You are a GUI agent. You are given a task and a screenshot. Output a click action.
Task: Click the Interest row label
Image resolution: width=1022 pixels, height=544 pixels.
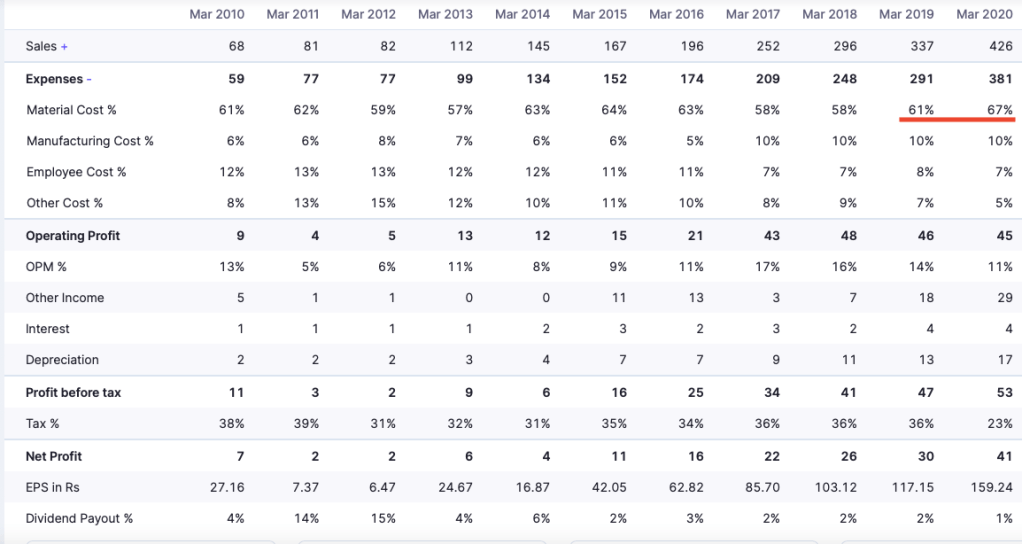click(x=48, y=329)
